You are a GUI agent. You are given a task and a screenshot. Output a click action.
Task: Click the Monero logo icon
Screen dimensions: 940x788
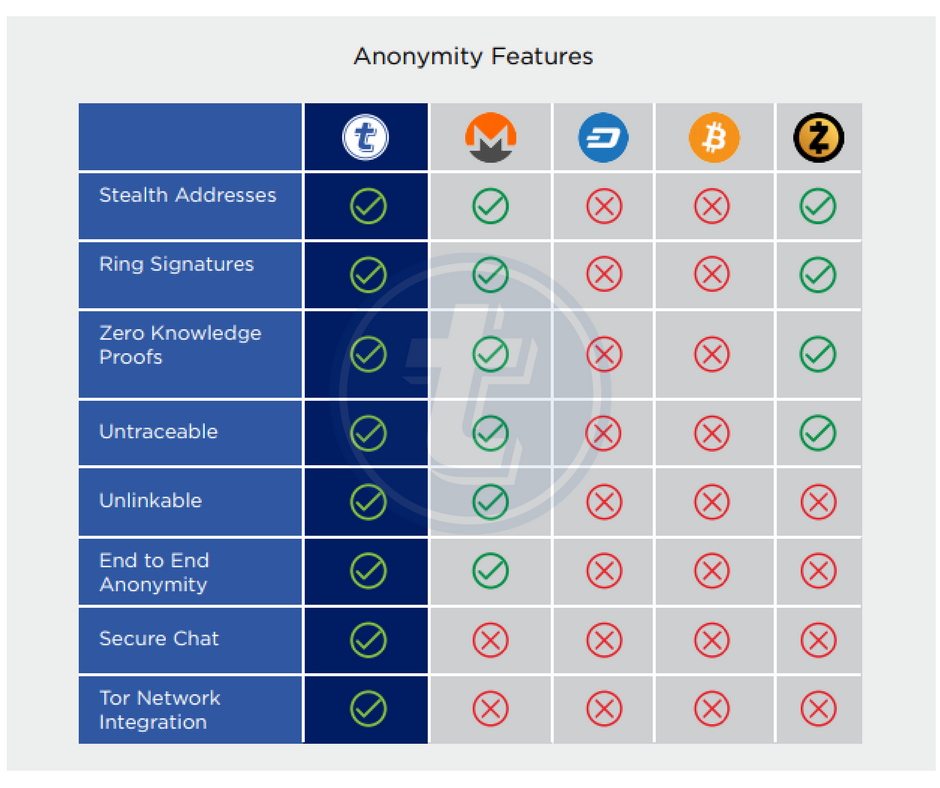pos(490,137)
